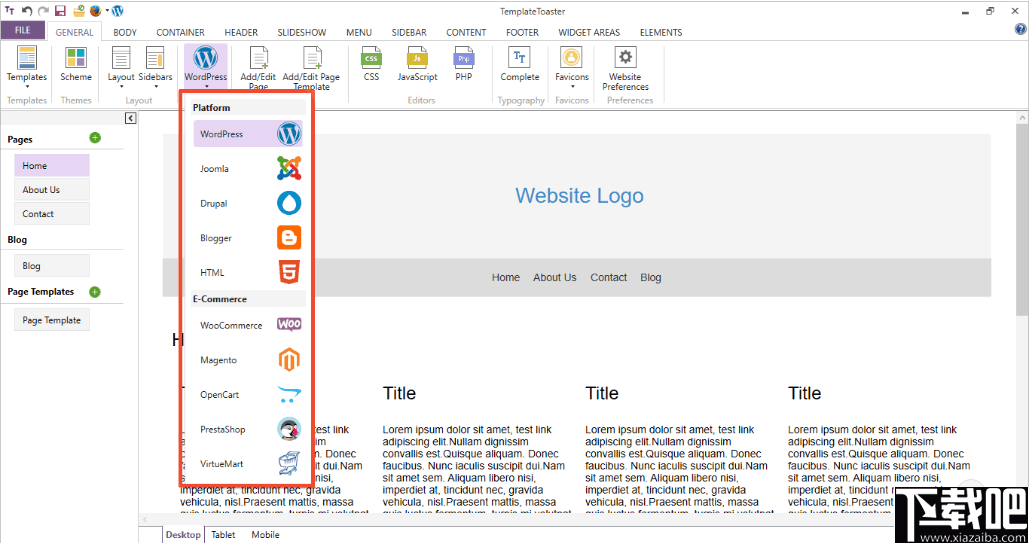Switch to the WIDGET AREAS tab

coord(589,32)
